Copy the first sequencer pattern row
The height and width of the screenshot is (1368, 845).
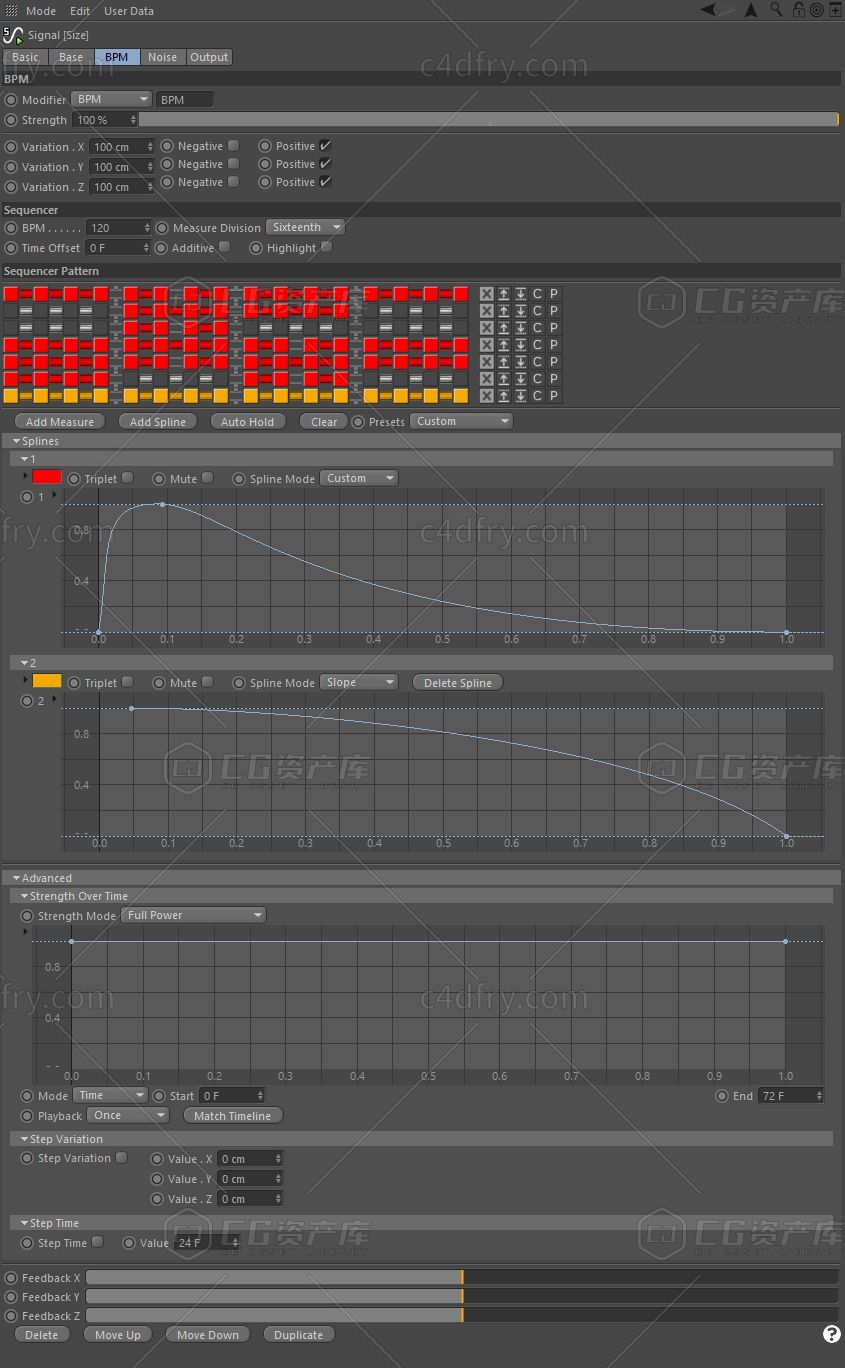click(x=537, y=294)
